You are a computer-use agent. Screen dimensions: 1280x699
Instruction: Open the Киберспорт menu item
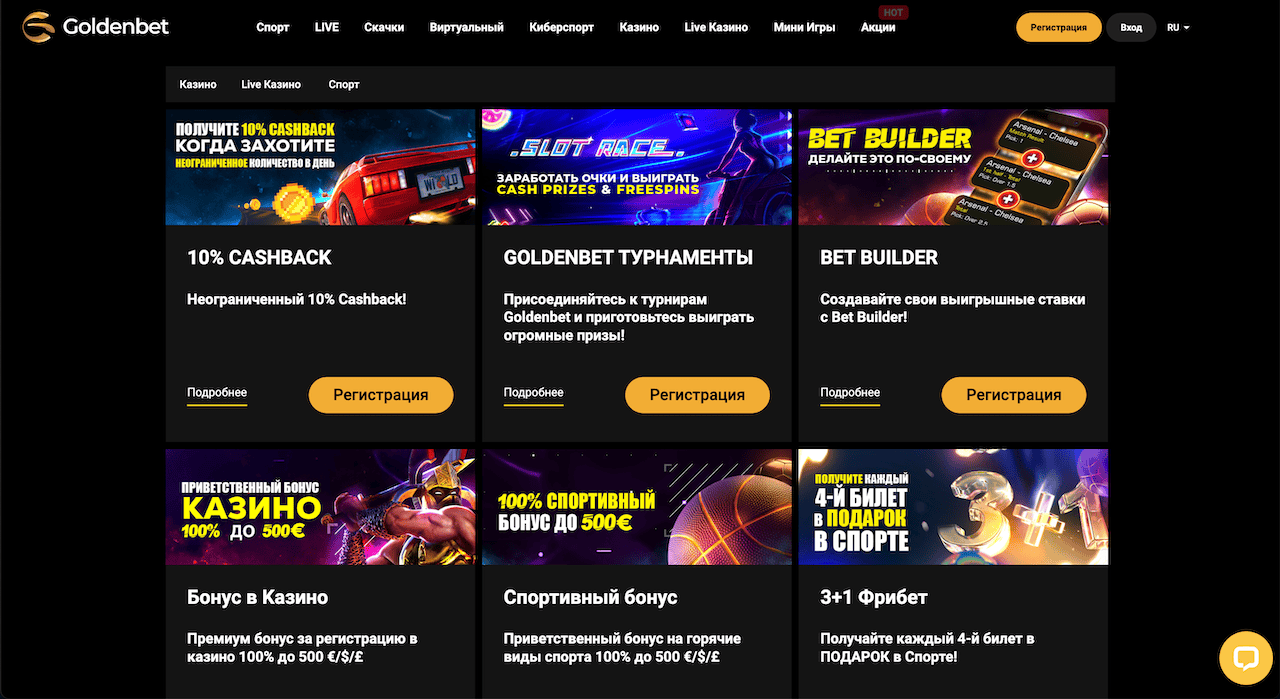tap(561, 28)
